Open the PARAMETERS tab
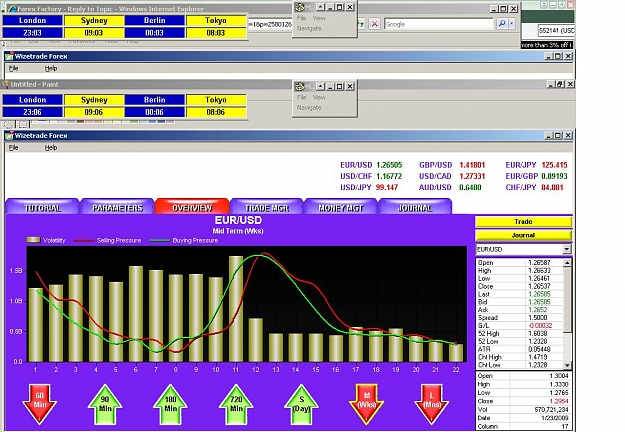The image size is (625, 432). (117, 206)
